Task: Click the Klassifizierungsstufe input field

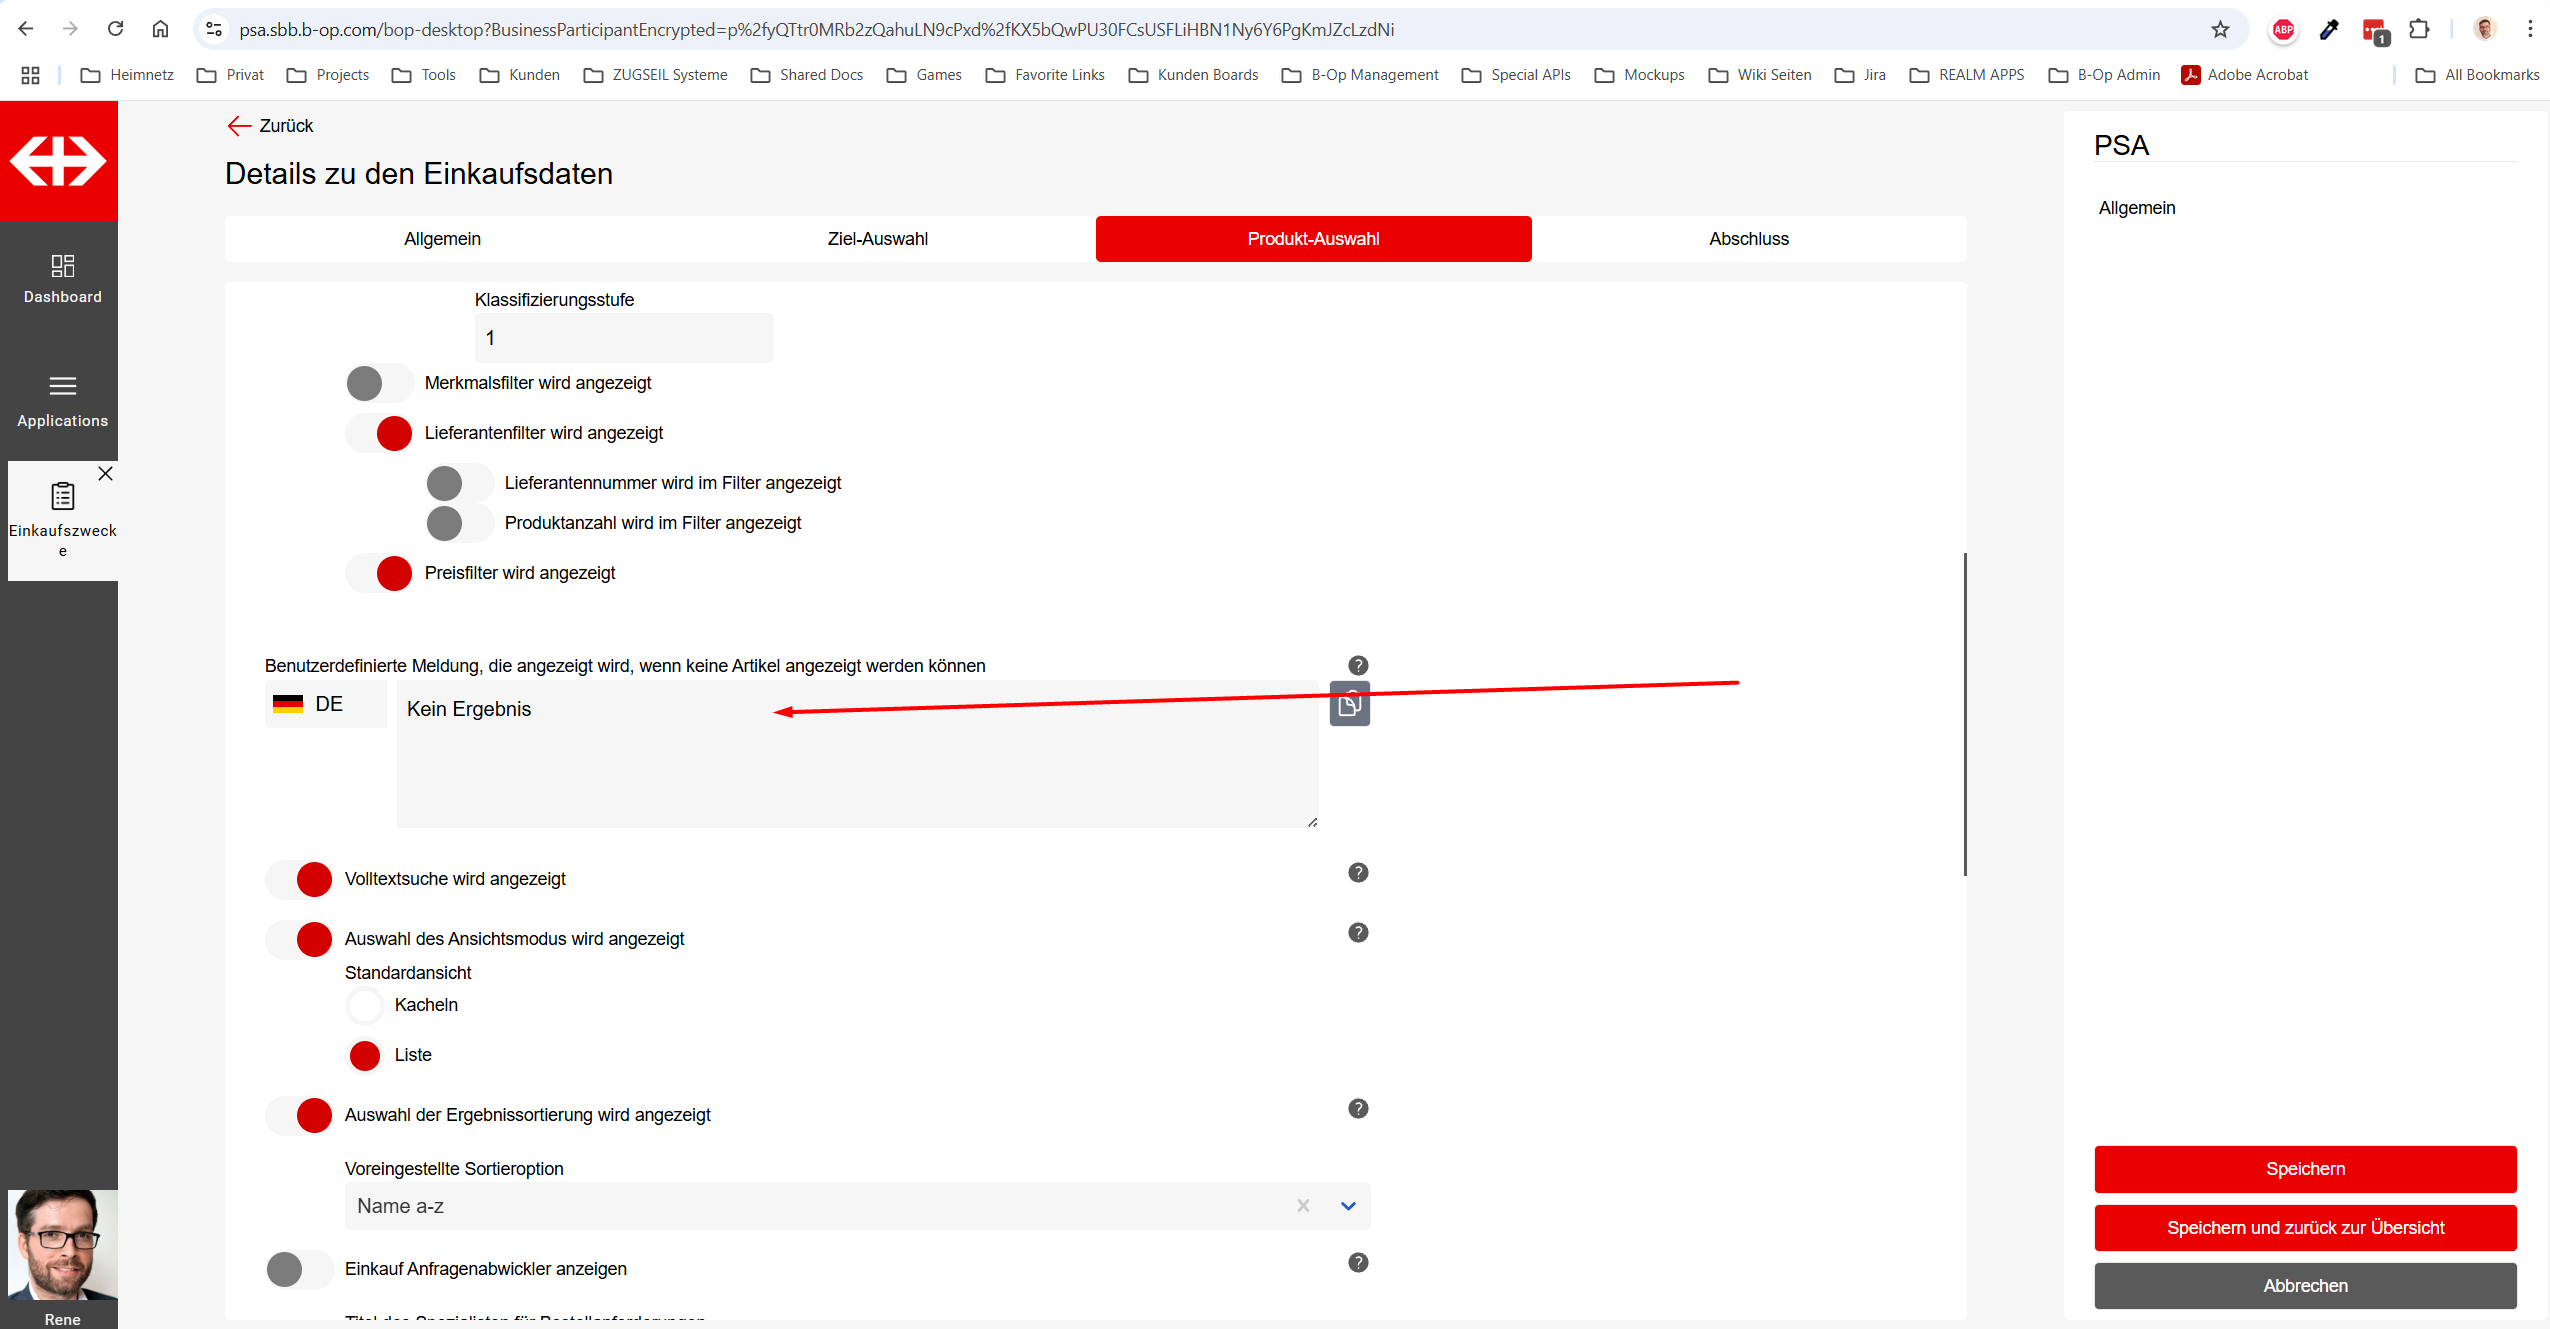Action: 623,339
